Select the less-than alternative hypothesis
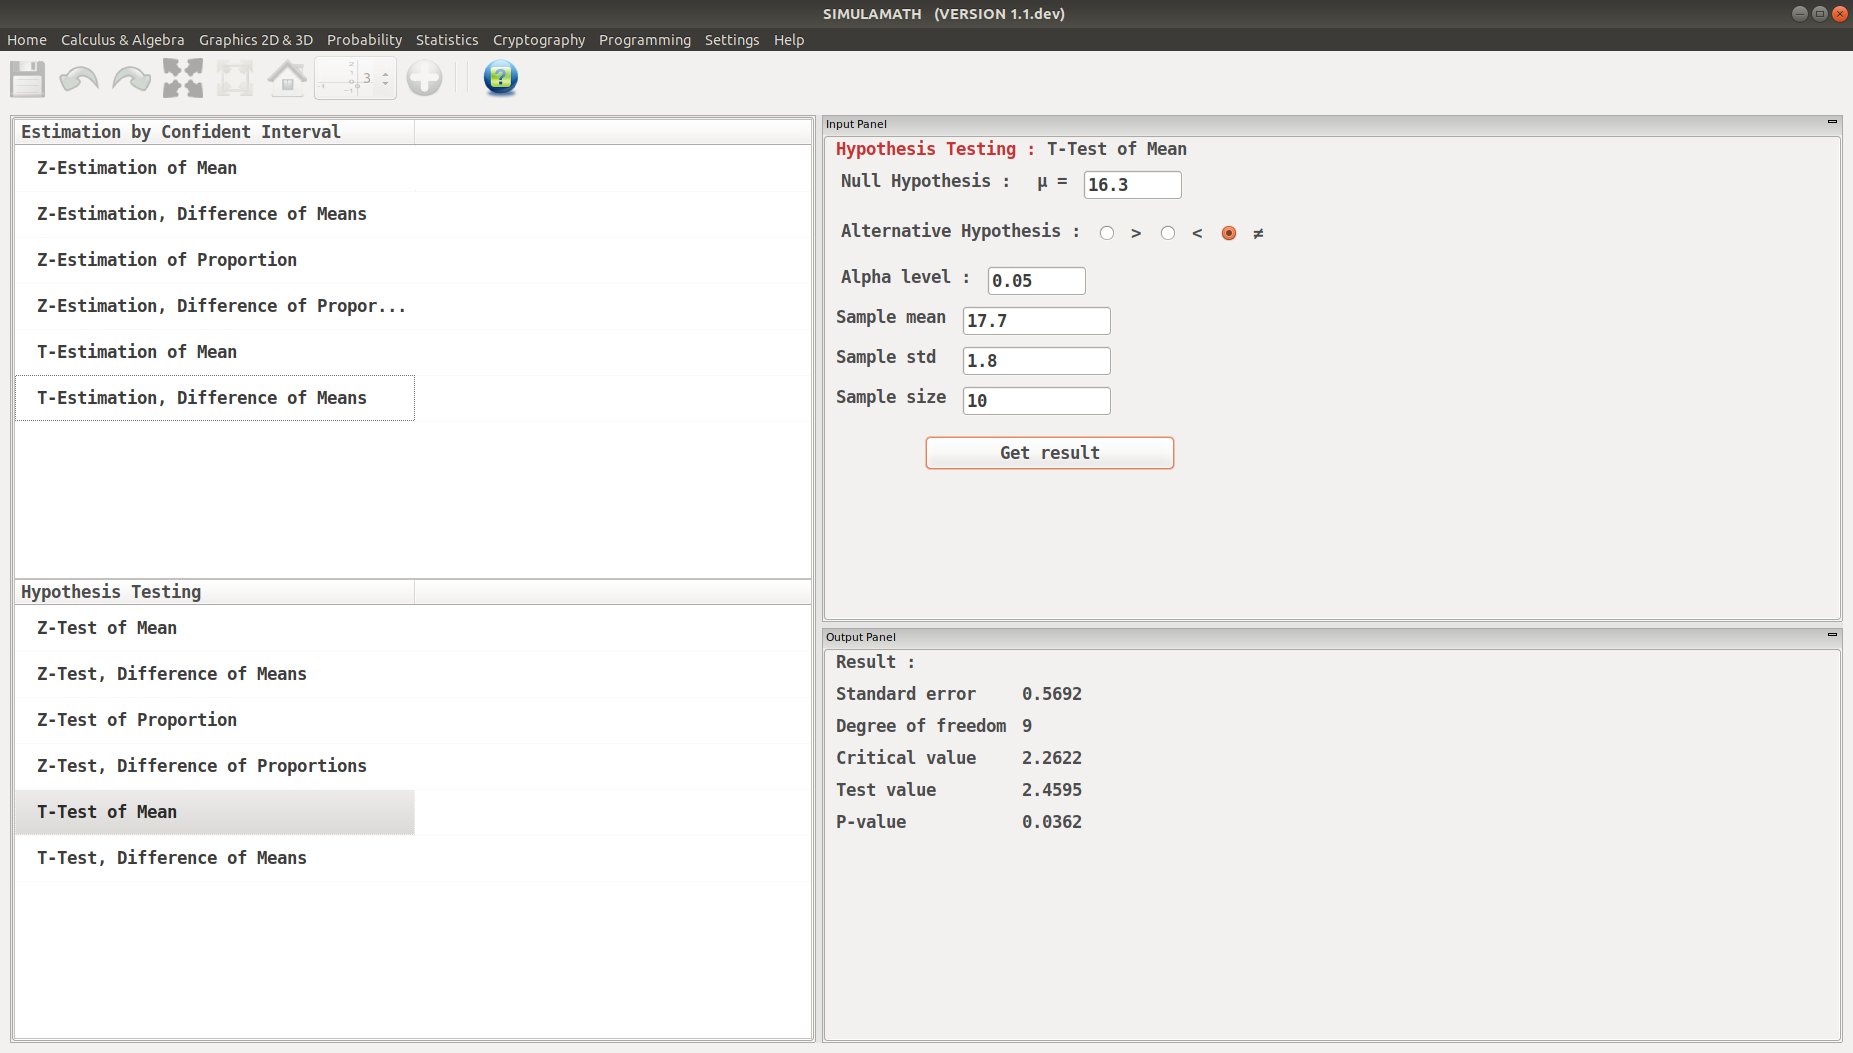 (x=1167, y=233)
